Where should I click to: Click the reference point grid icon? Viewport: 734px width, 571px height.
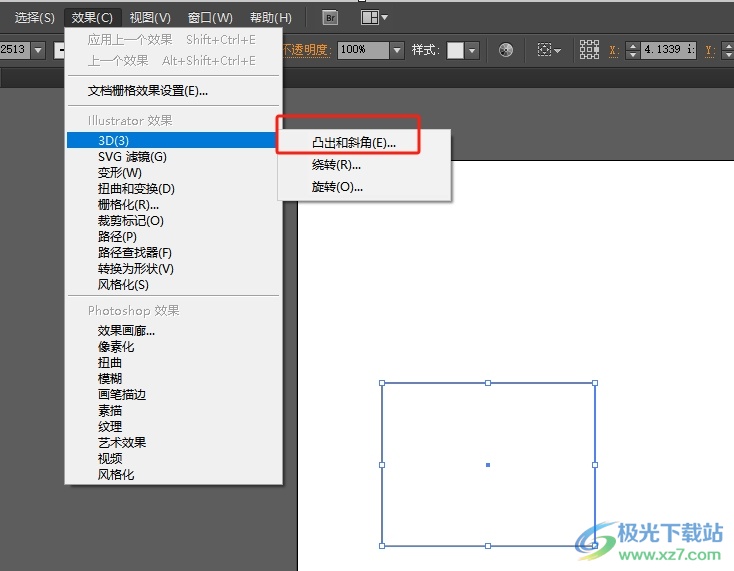tap(589, 50)
